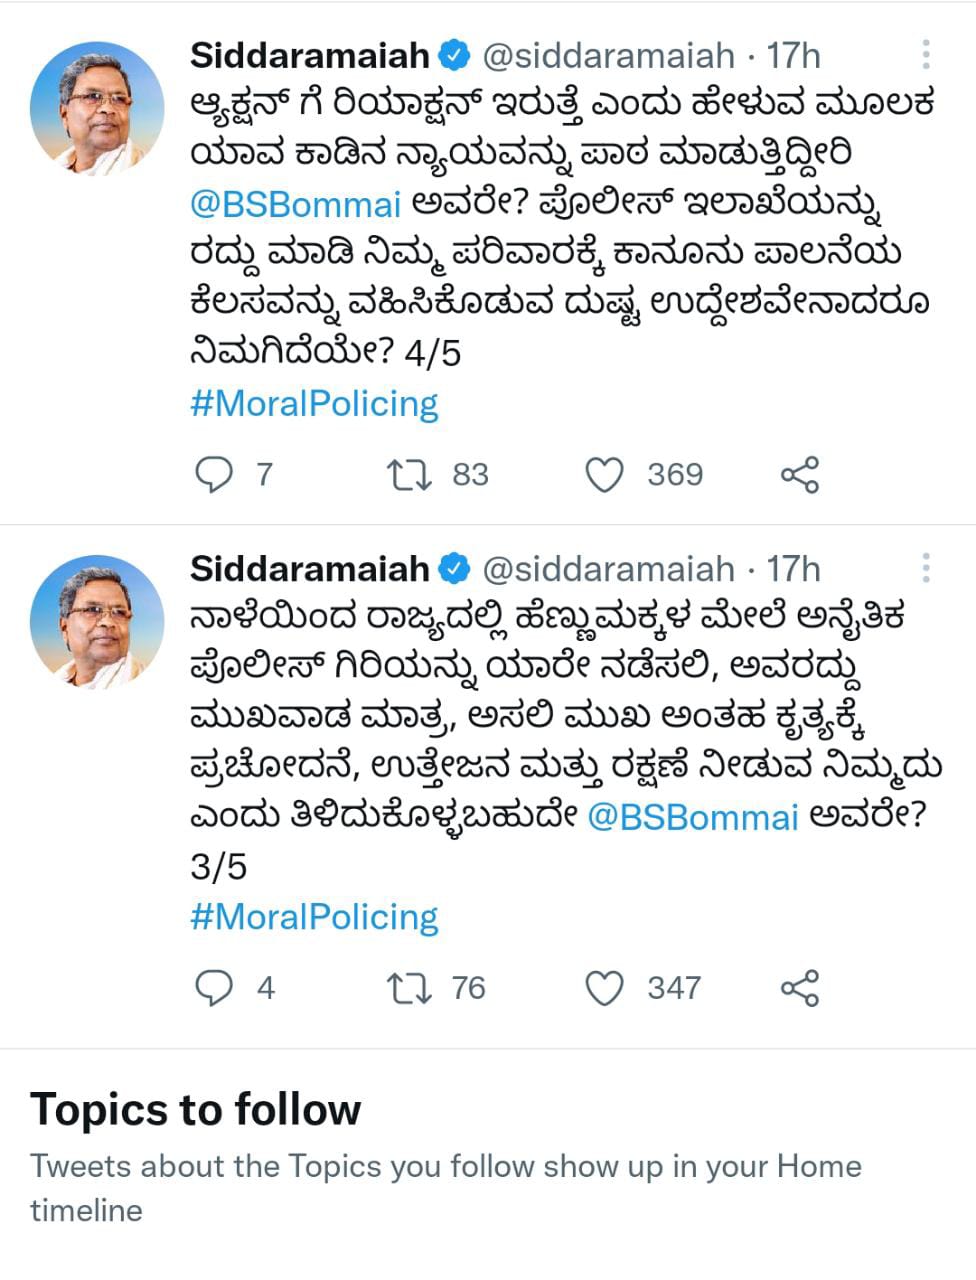976x1280 pixels.
Task: Click the verified badge next to Siddaramaiah's top tweet
Action: click(457, 55)
